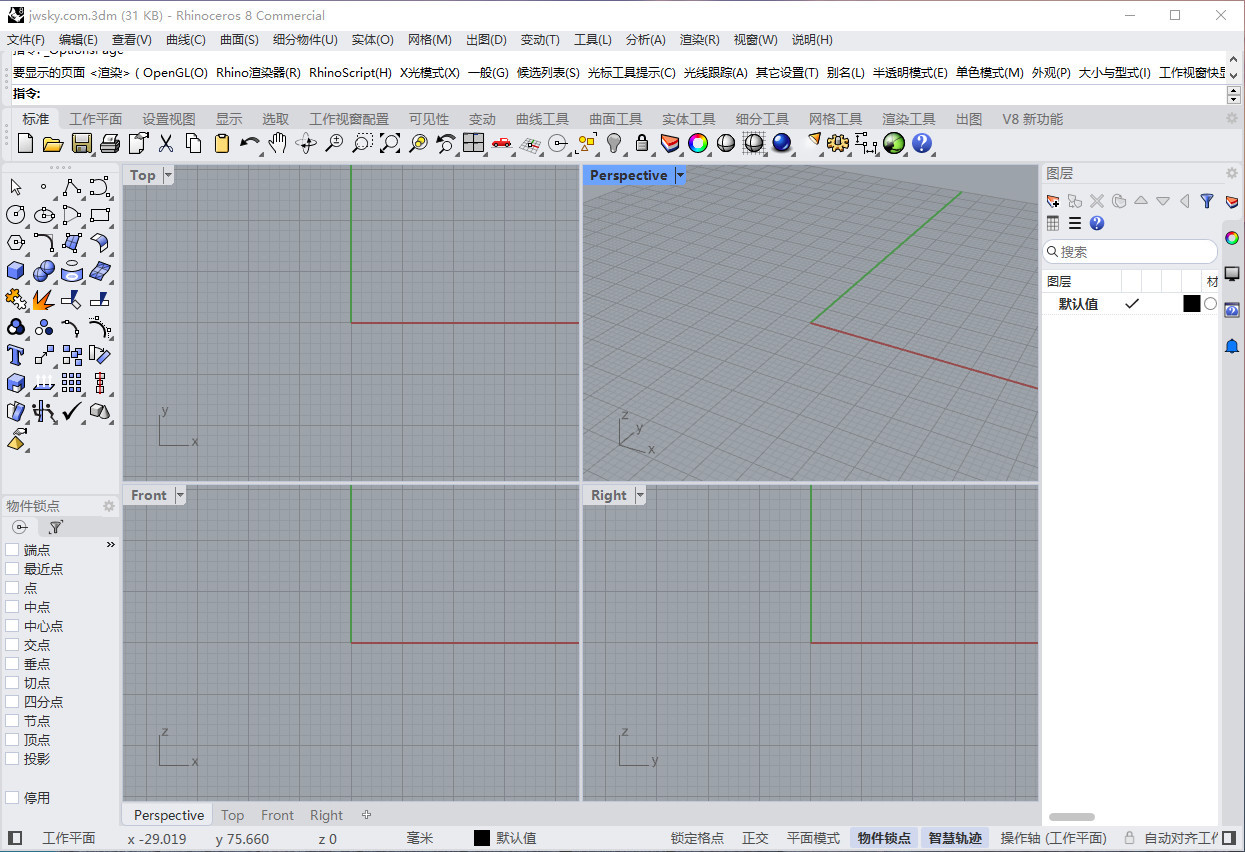Click the Polyline tool icon
The image size is (1245, 852).
point(71,187)
